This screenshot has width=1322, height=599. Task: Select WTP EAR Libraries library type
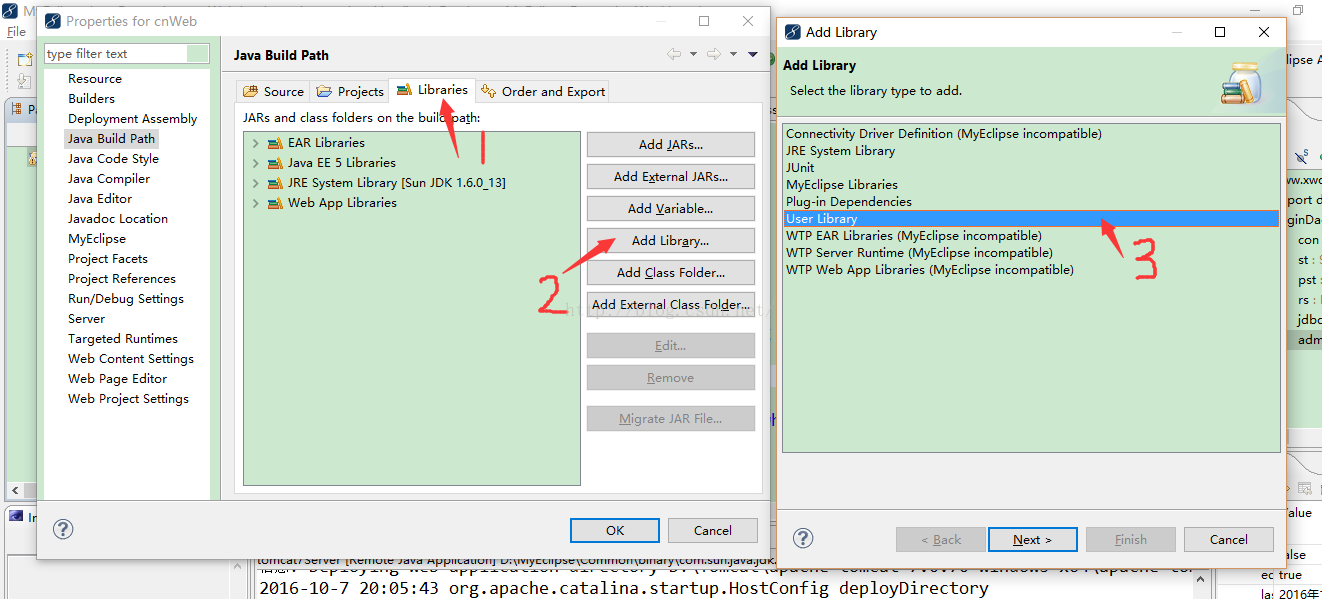click(914, 236)
